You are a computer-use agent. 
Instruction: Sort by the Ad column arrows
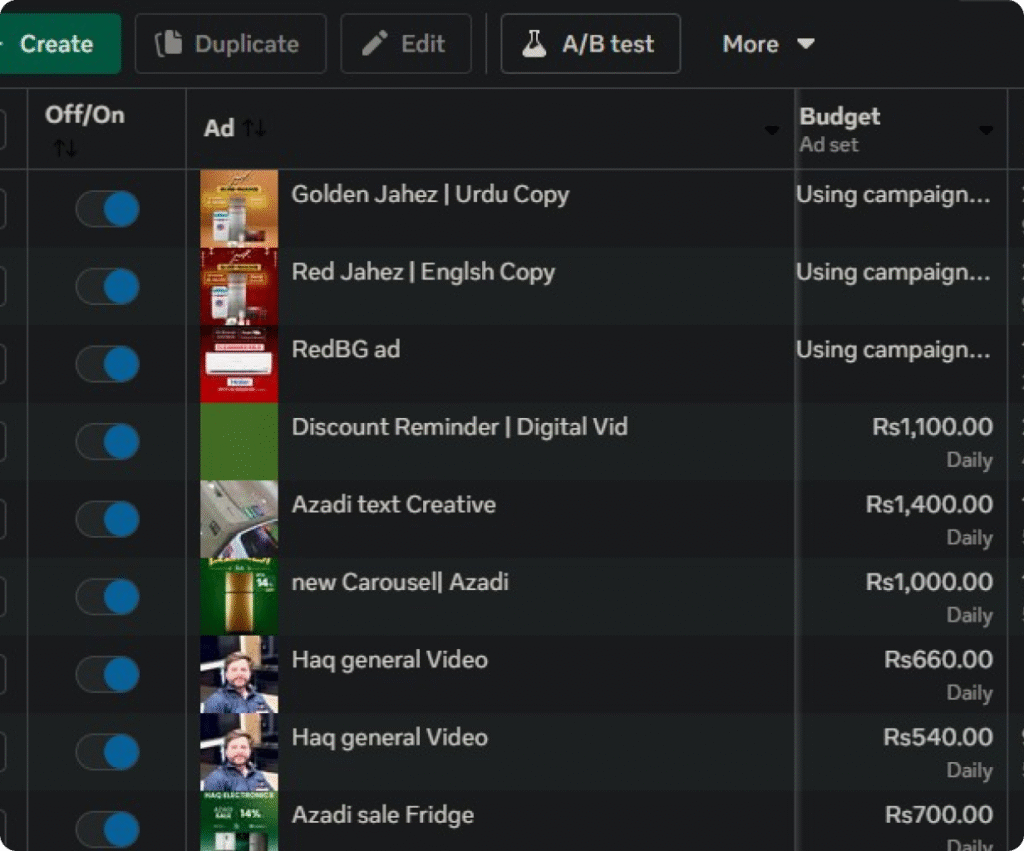pos(254,128)
